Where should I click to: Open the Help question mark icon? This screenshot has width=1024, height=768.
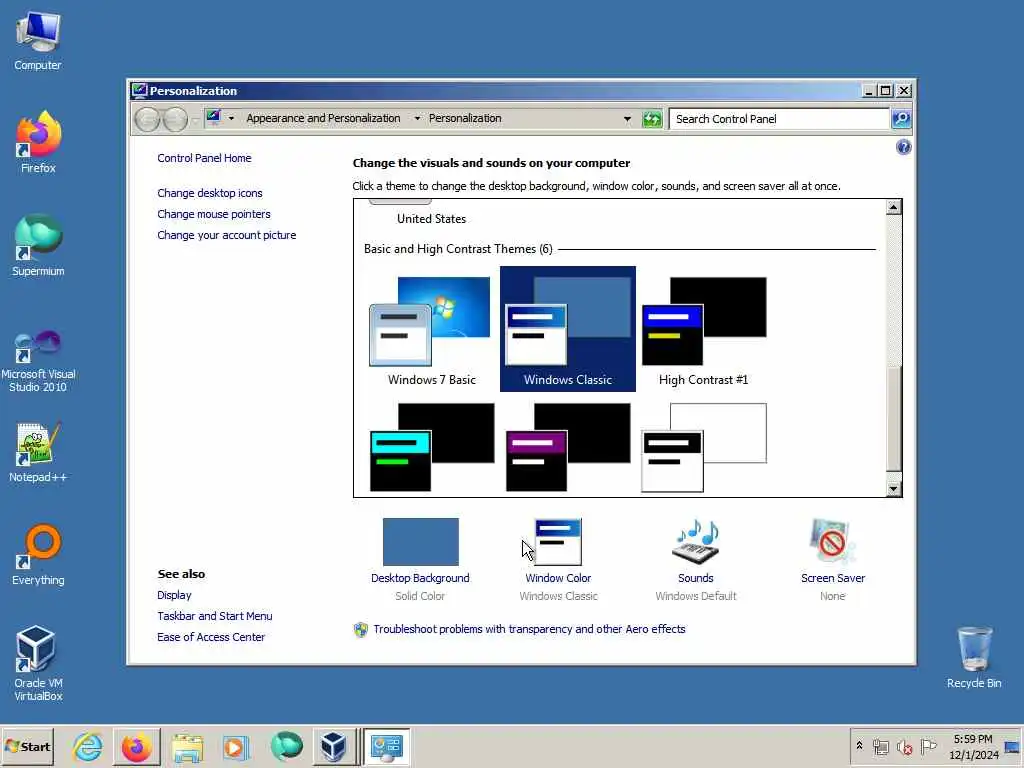click(x=903, y=147)
